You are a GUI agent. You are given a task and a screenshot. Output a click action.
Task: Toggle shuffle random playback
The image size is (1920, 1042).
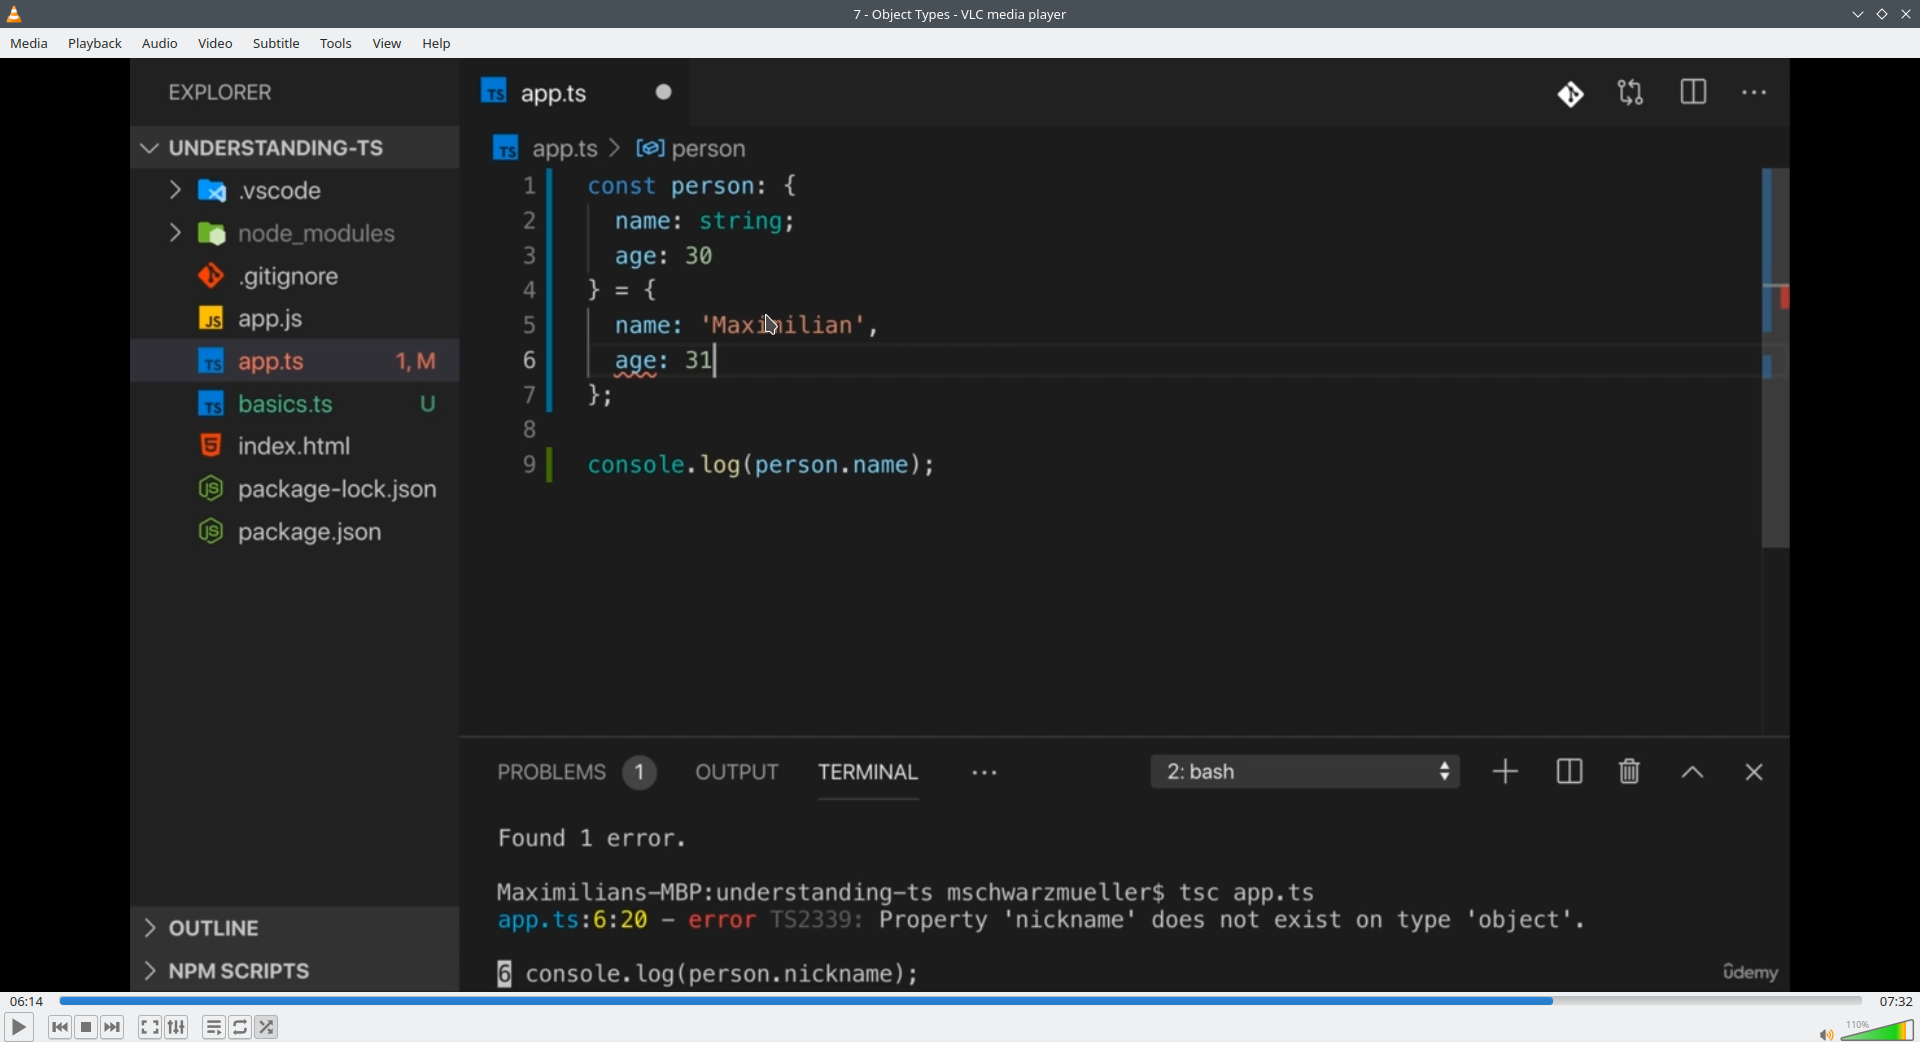(267, 1027)
